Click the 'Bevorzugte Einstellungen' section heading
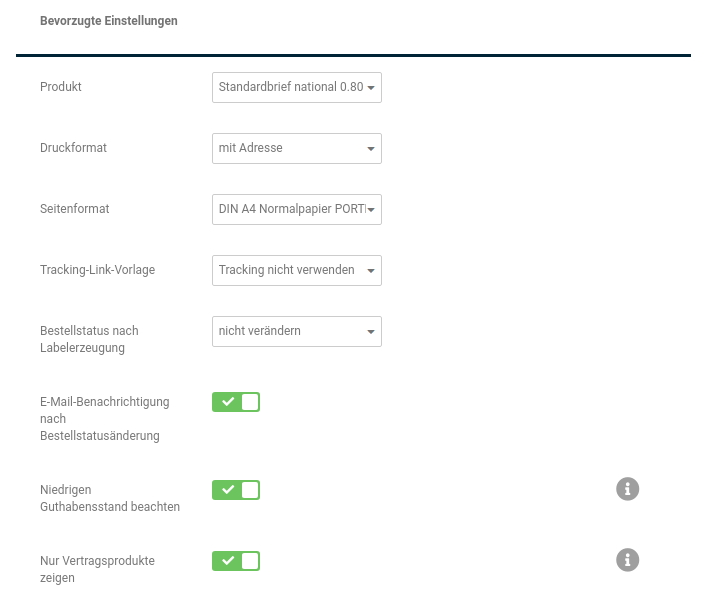The image size is (715, 604). (109, 21)
